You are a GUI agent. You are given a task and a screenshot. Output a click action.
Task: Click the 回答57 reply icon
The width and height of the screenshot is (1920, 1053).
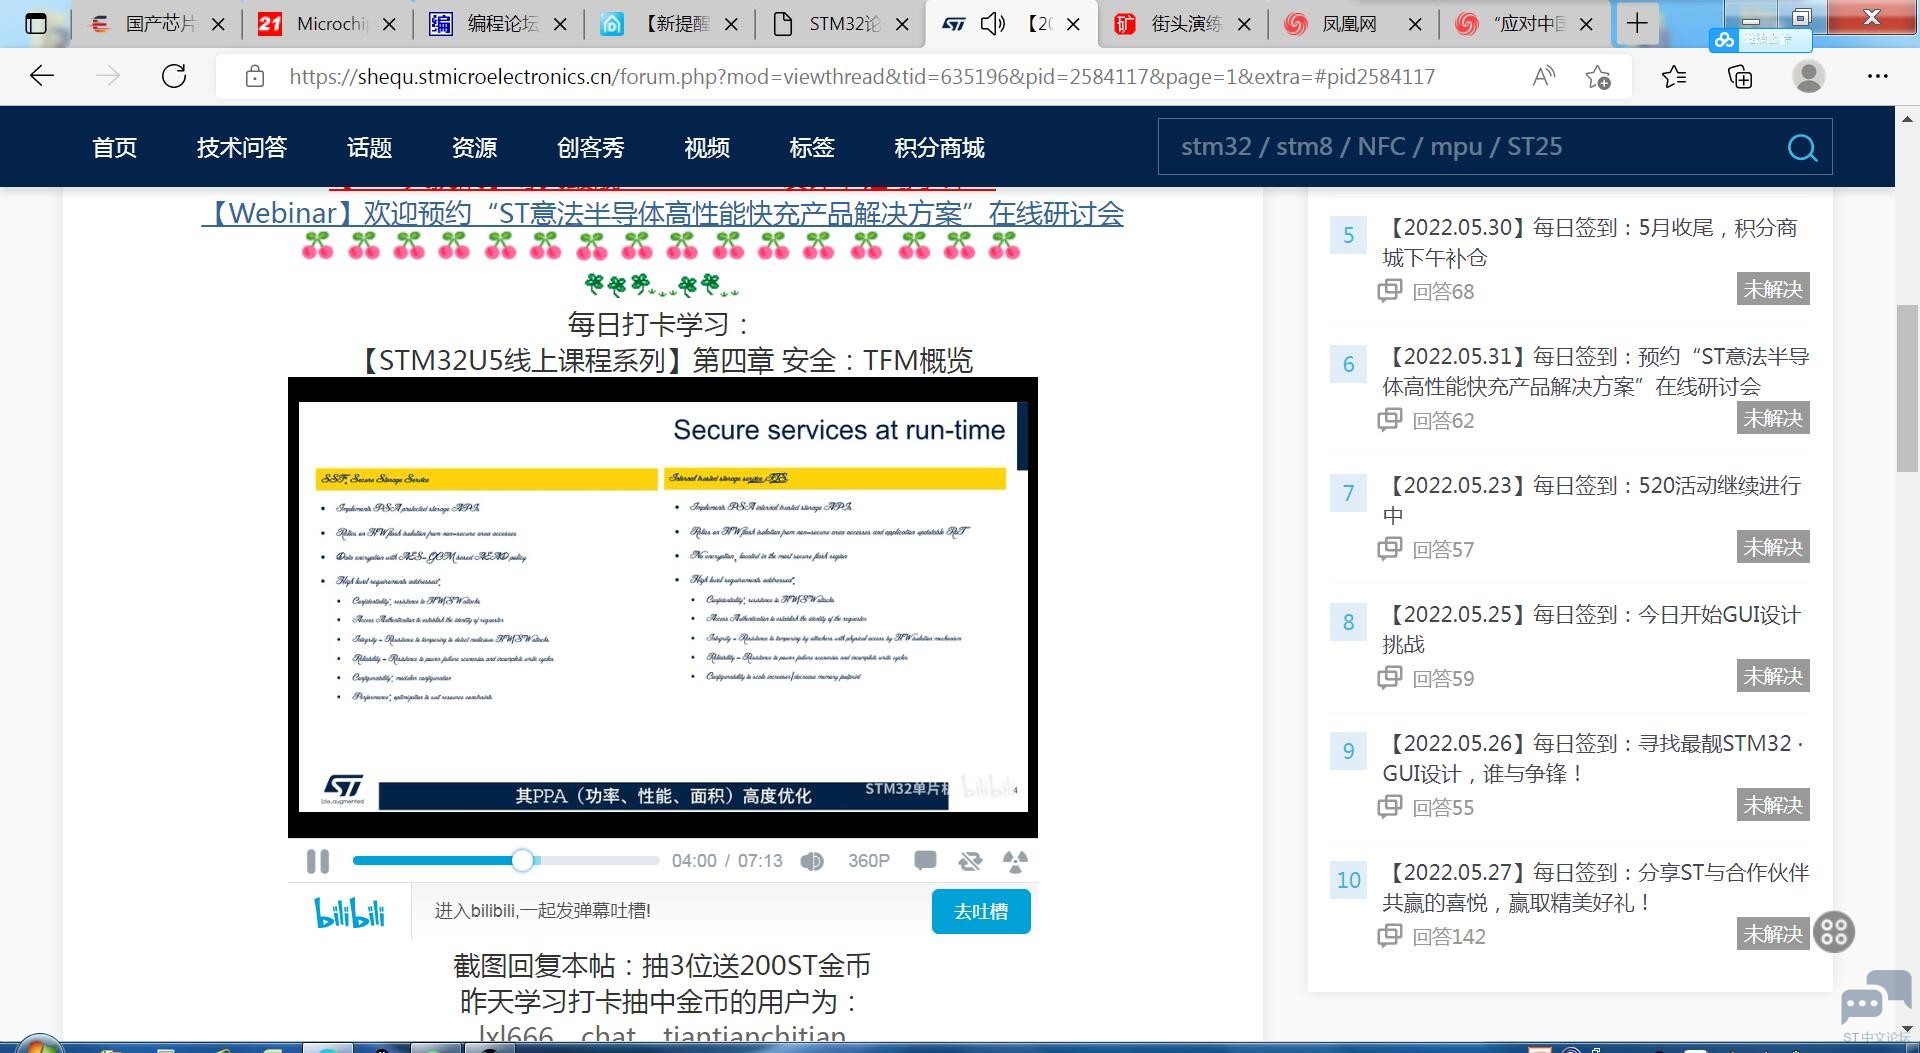pyautogui.click(x=1389, y=549)
